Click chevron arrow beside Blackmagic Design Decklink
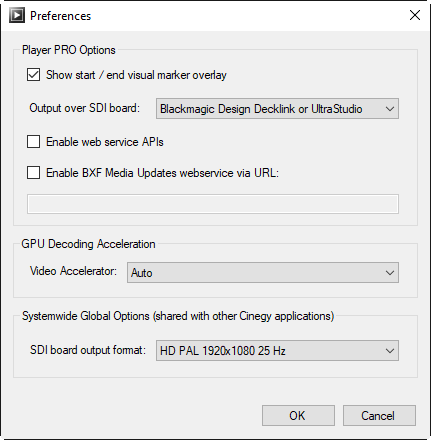The height and width of the screenshot is (440, 431). [x=390, y=109]
